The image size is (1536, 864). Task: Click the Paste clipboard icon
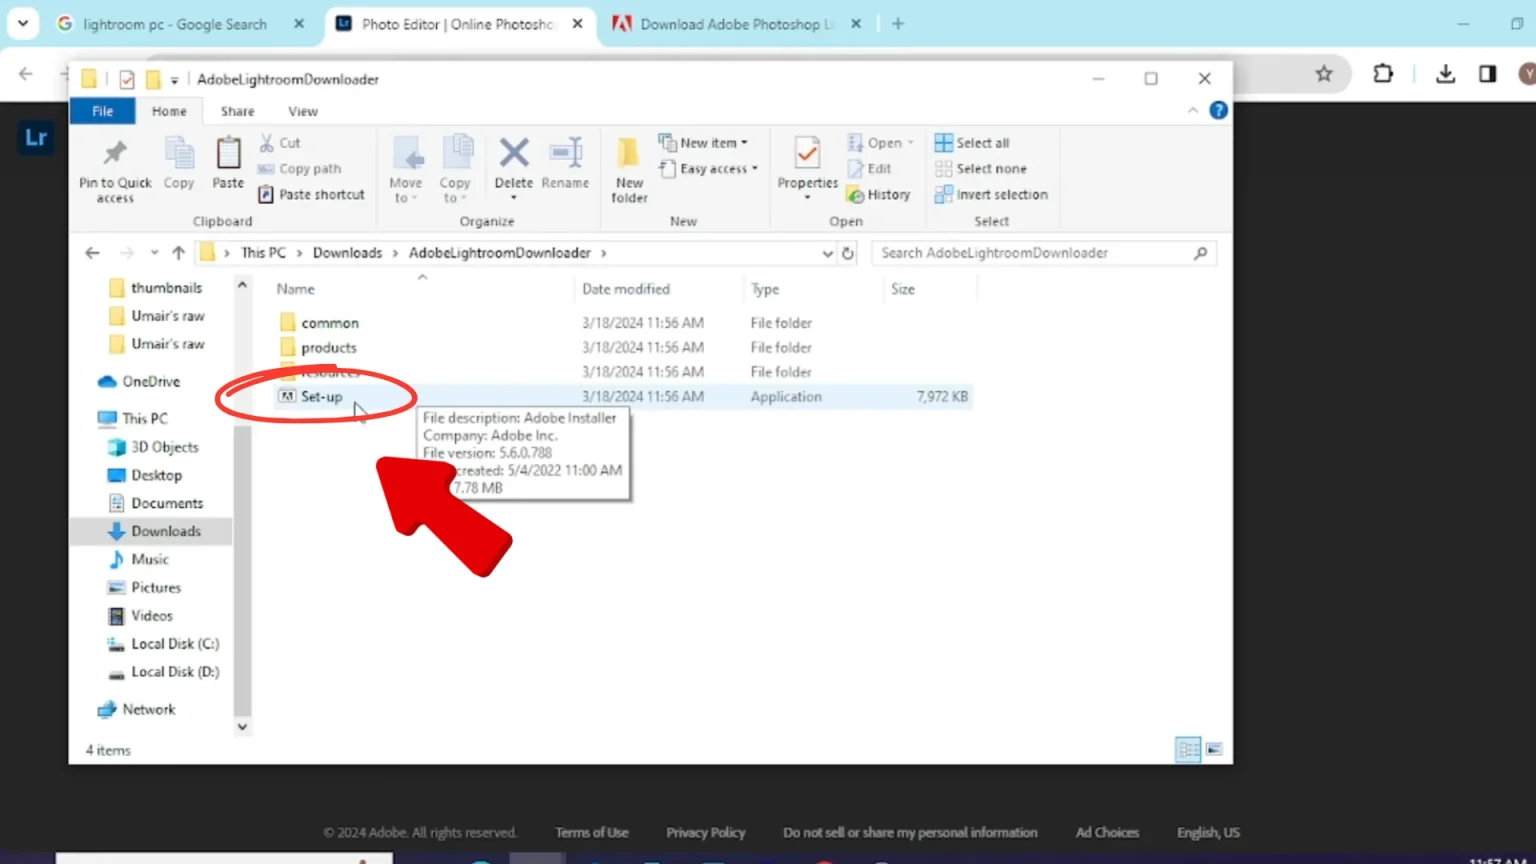click(x=228, y=154)
